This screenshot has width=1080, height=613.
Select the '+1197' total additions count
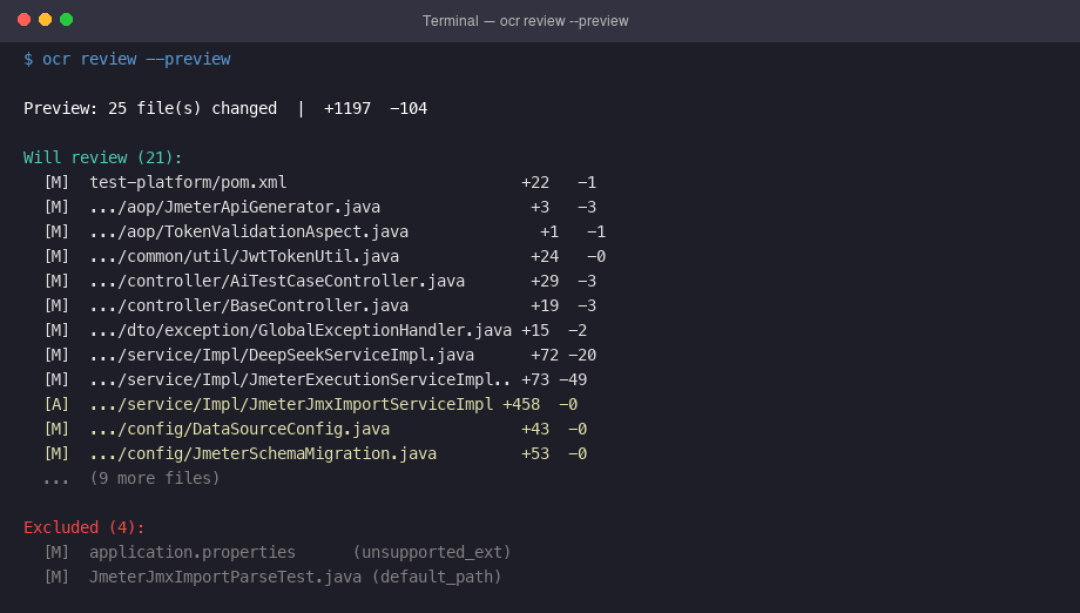pyautogui.click(x=347, y=109)
